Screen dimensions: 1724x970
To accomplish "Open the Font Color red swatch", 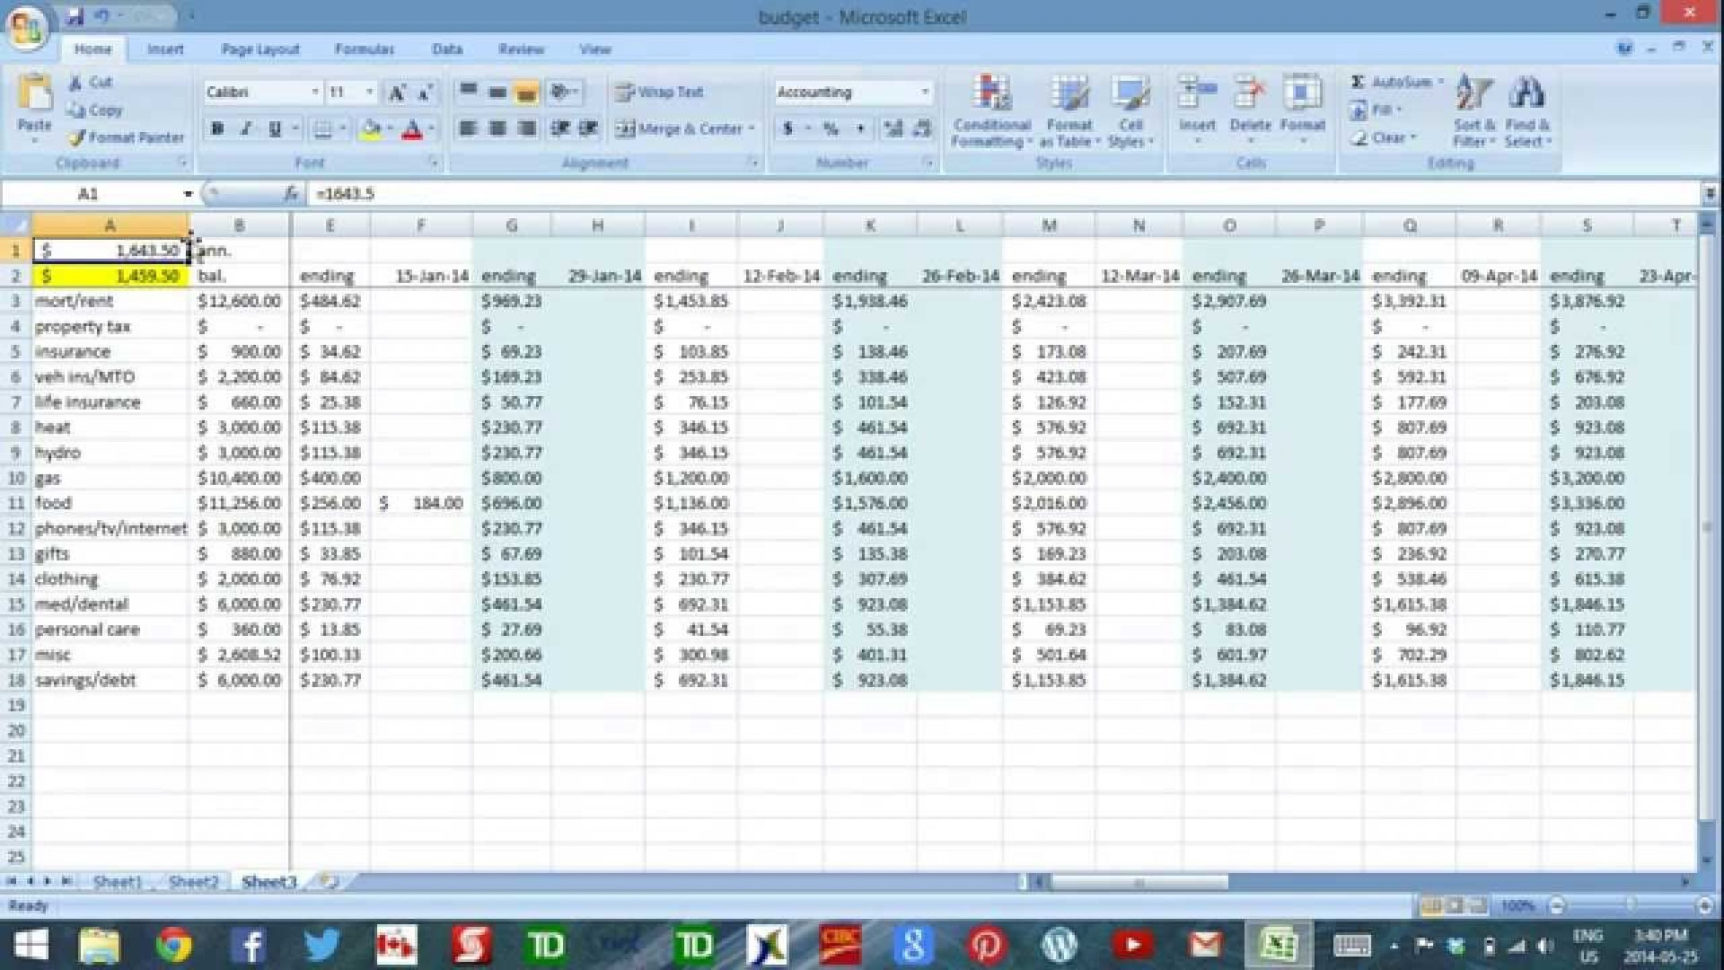I will pos(412,128).
